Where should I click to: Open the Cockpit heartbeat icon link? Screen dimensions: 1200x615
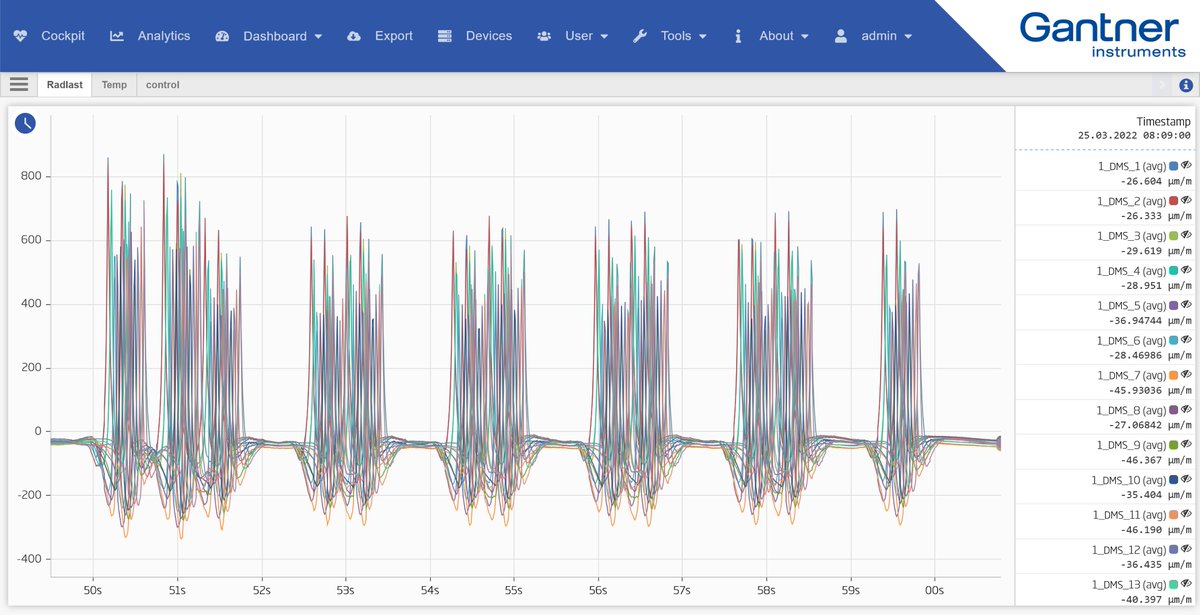pyautogui.click(x=21, y=36)
